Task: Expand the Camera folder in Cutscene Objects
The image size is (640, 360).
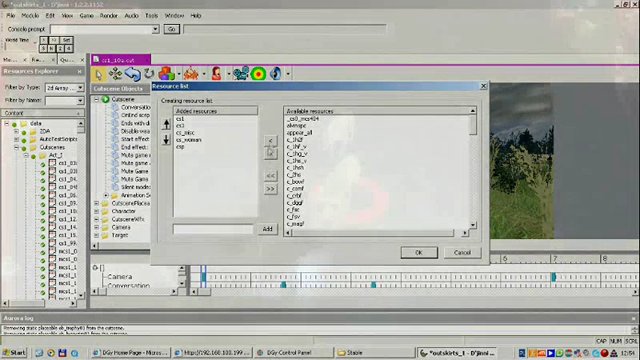Action: (x=96, y=227)
